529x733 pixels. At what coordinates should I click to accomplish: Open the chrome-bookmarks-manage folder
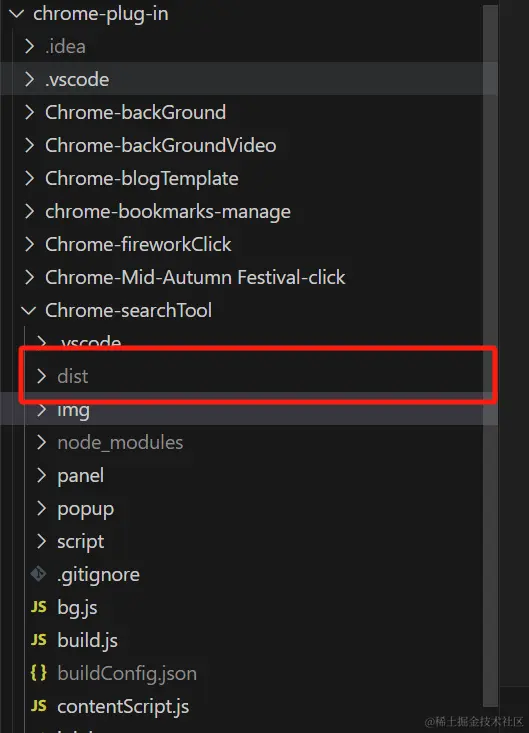pos(168,212)
